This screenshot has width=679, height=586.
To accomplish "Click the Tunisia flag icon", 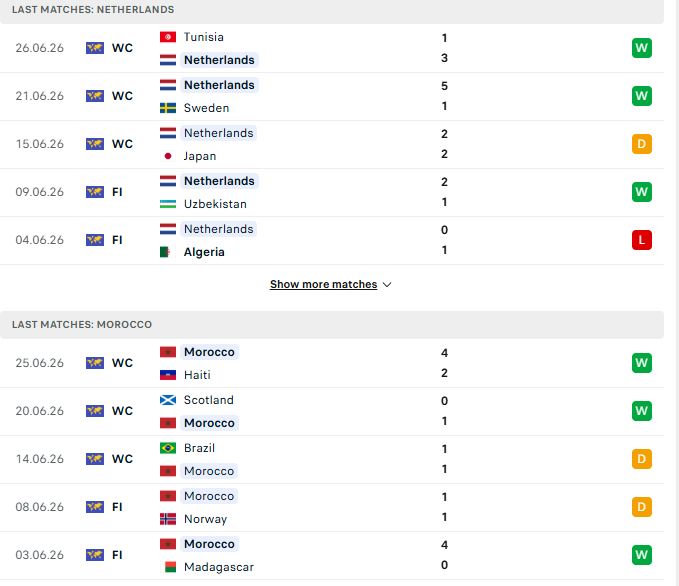I will click(x=168, y=37).
